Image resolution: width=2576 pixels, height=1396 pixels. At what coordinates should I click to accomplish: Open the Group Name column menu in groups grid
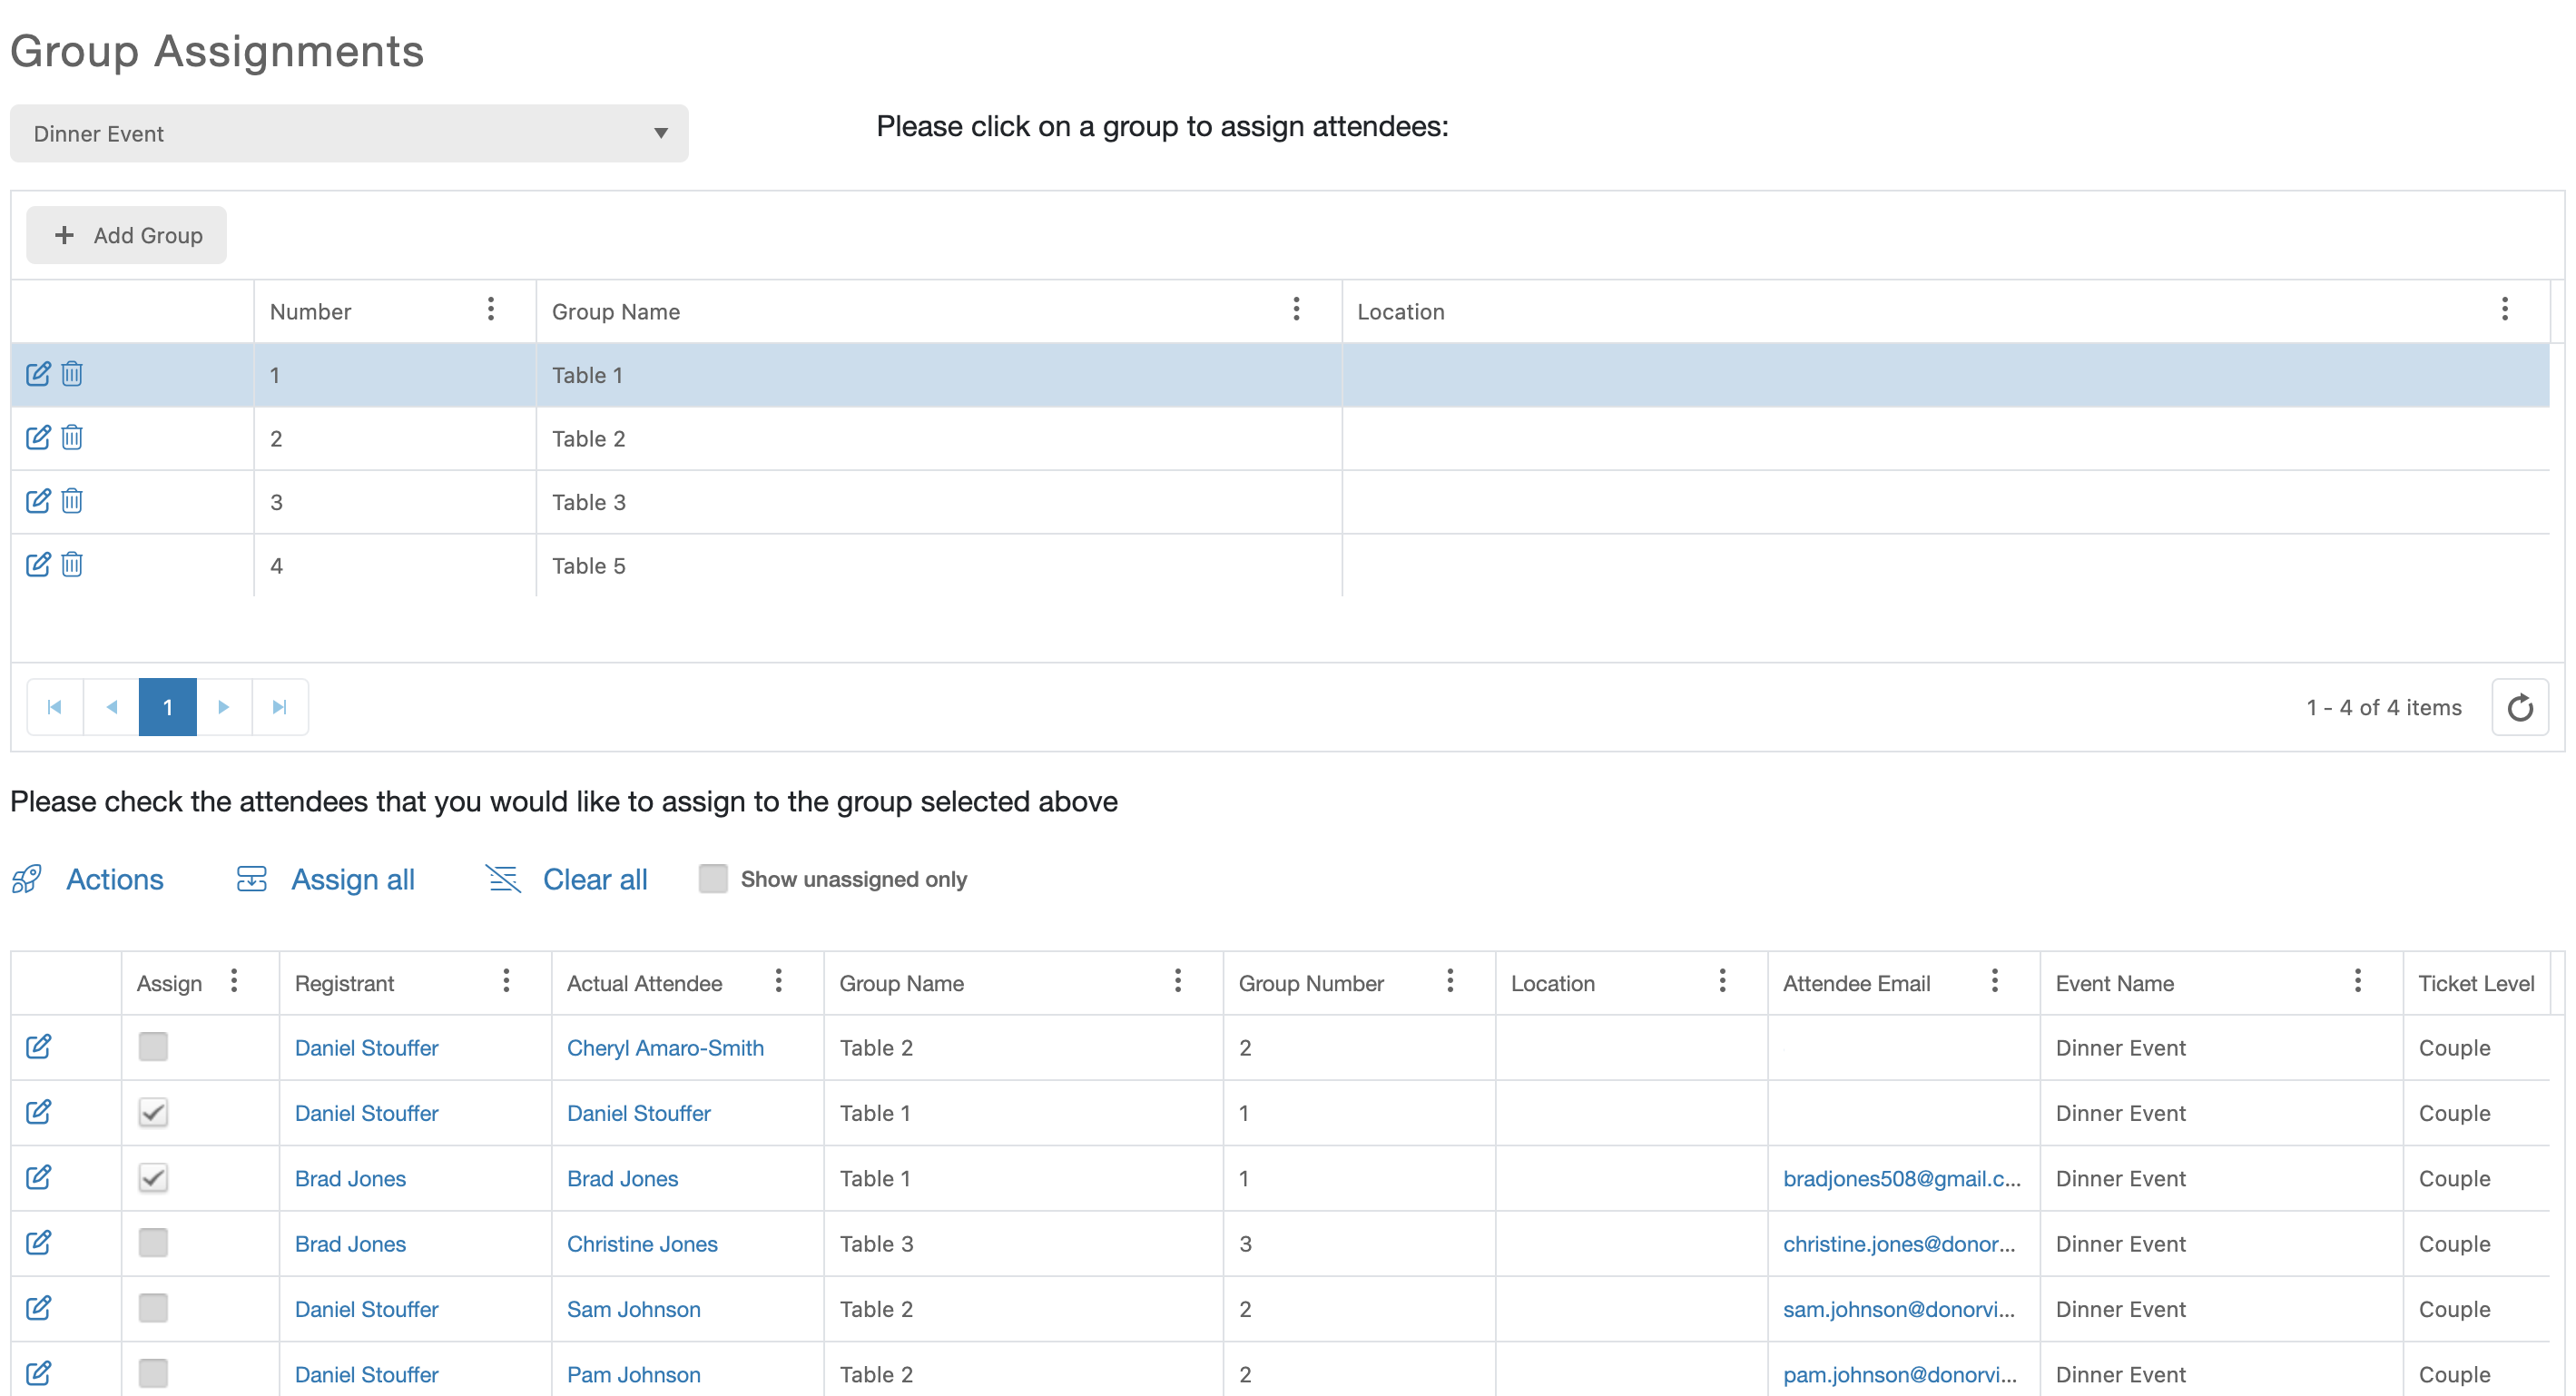click(x=1296, y=310)
